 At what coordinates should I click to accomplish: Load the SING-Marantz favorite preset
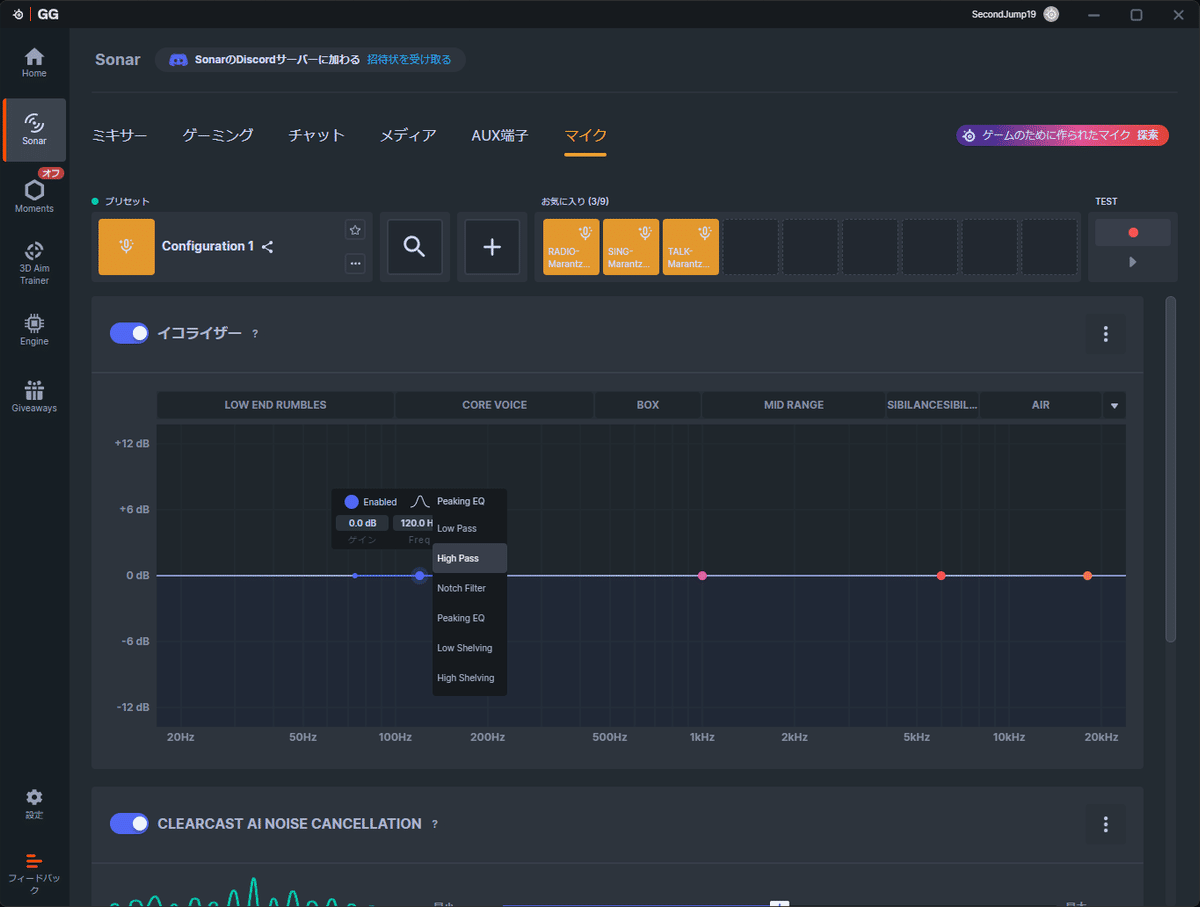[x=631, y=247]
